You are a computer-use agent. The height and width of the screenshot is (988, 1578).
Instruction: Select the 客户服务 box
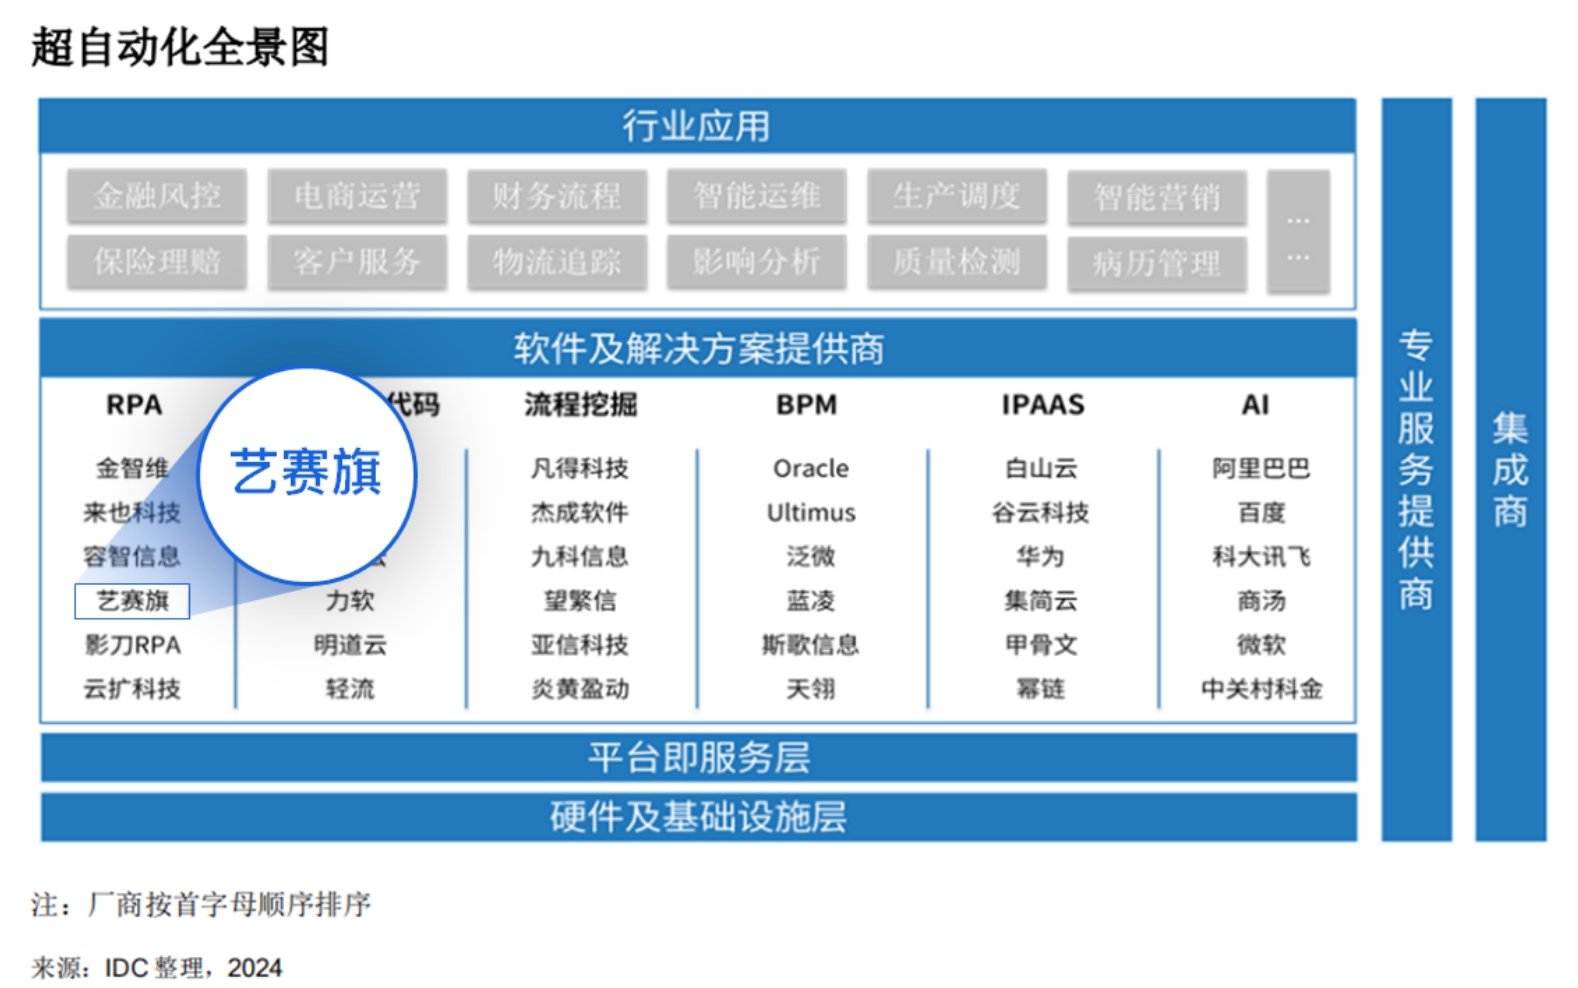point(357,262)
